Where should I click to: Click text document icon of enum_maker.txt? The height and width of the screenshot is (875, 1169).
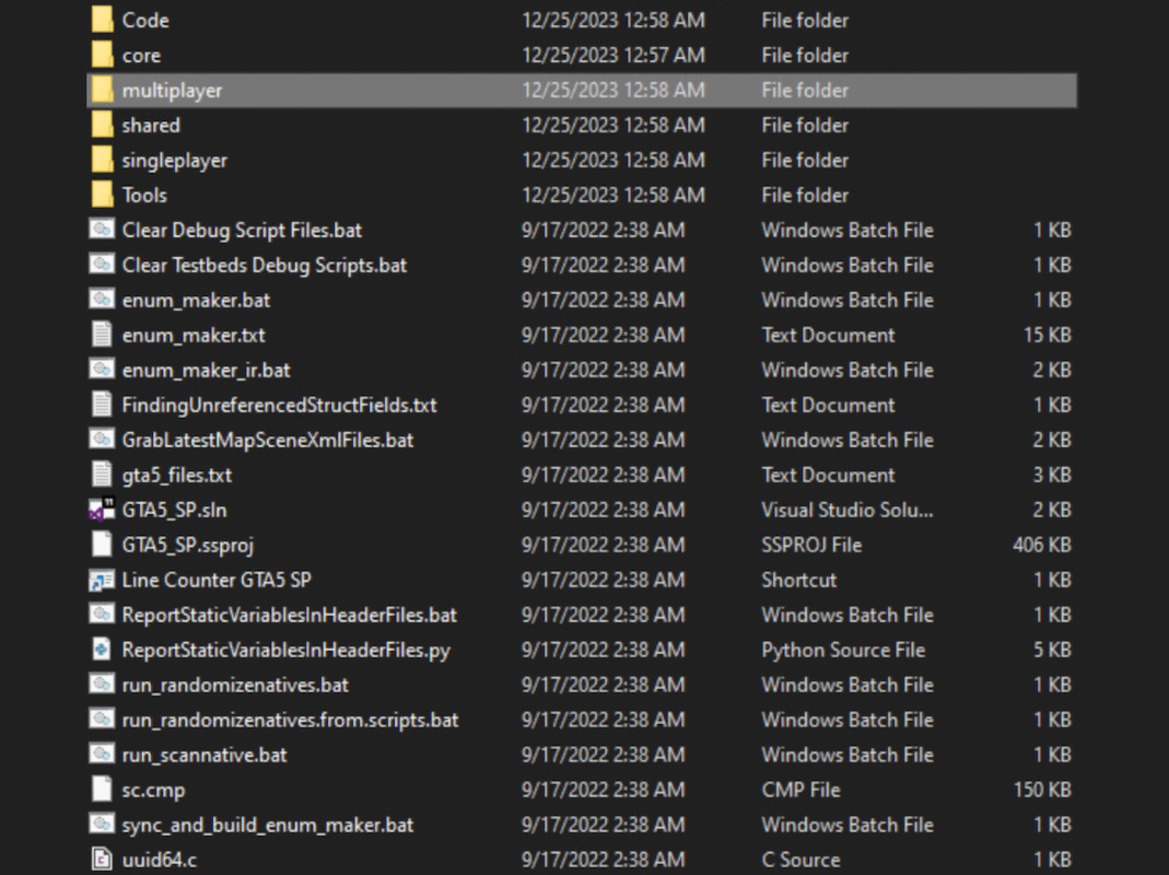click(x=101, y=335)
